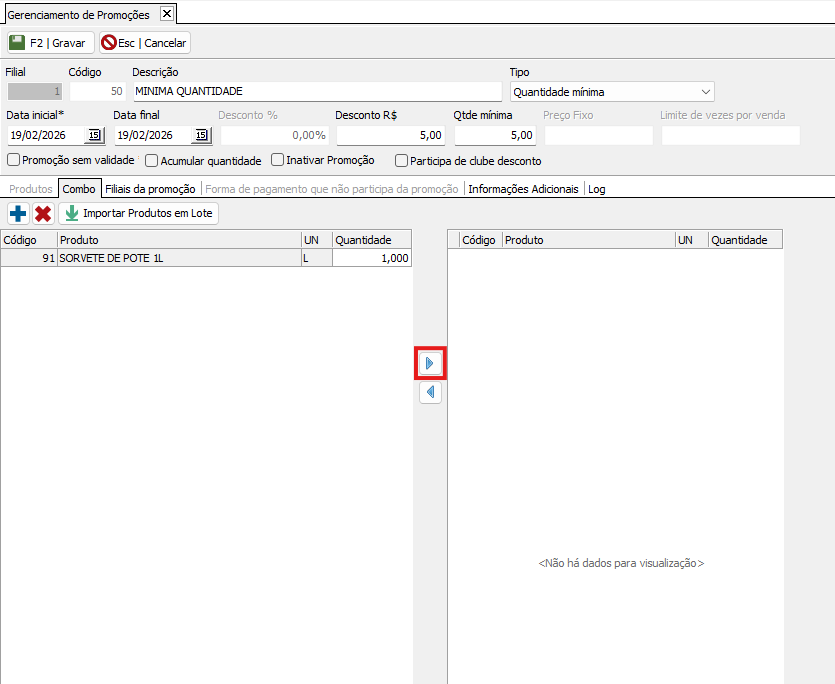Open calendar picker for Data final
The image size is (835, 684).
201,136
